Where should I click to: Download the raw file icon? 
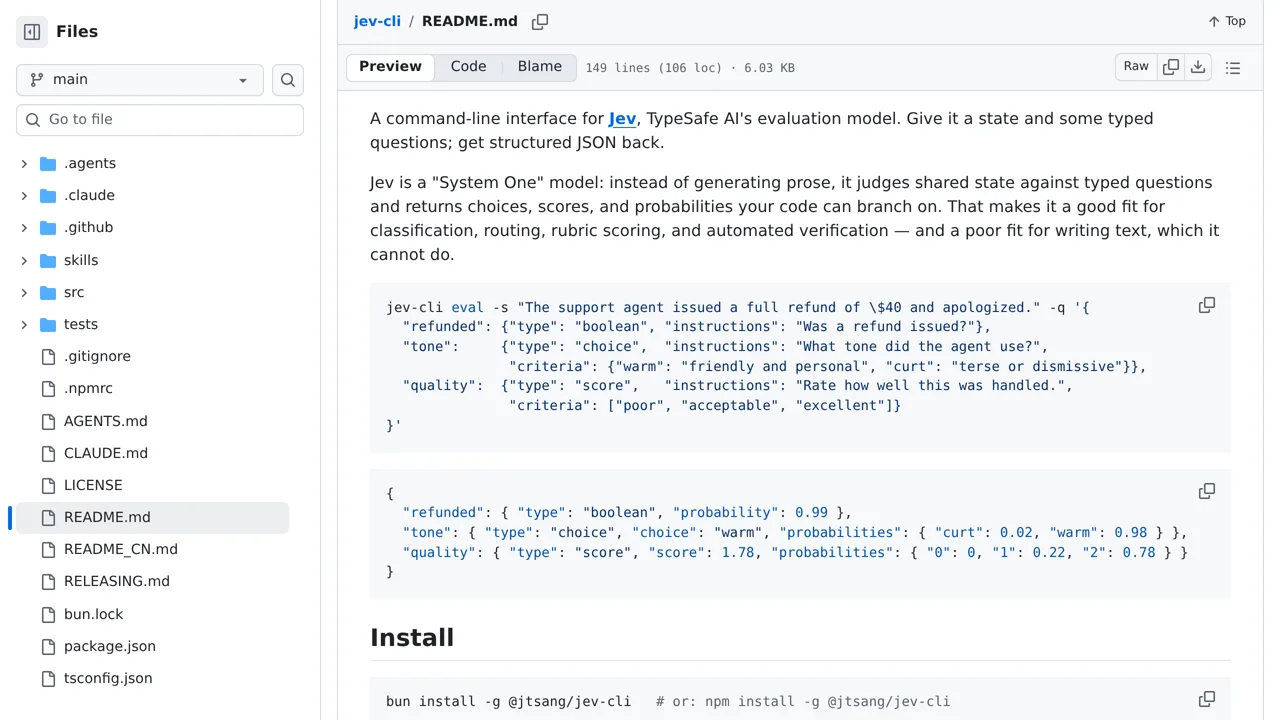(1198, 67)
